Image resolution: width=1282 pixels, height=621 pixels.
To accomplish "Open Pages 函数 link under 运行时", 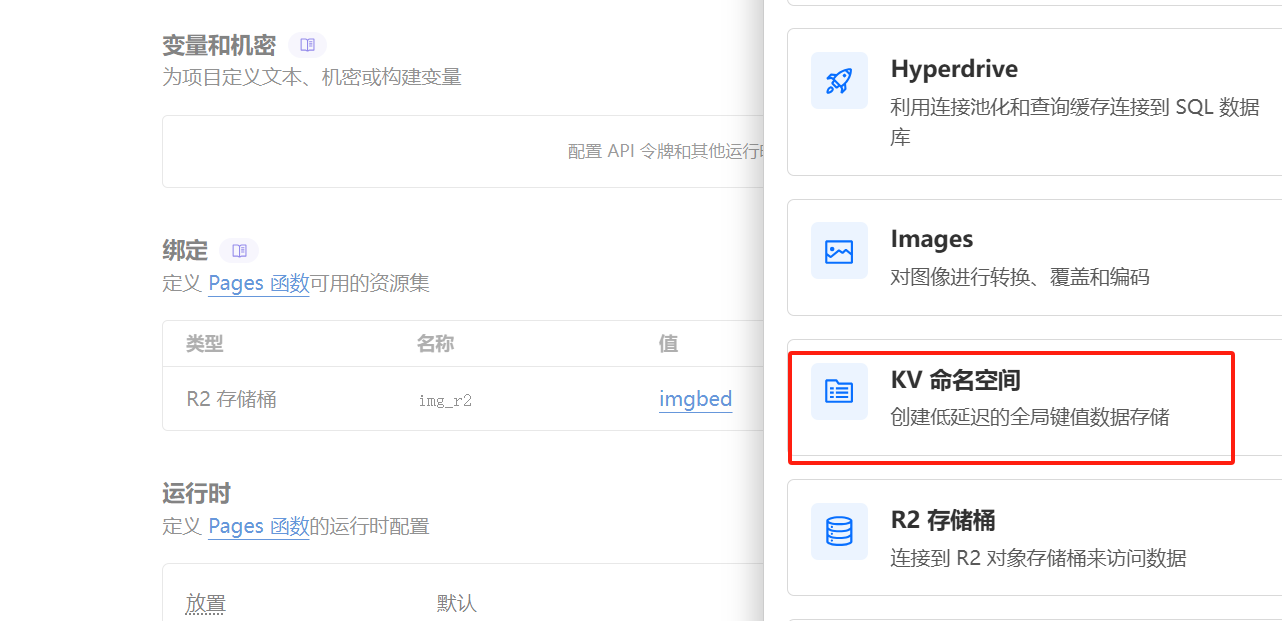I will pos(258,526).
